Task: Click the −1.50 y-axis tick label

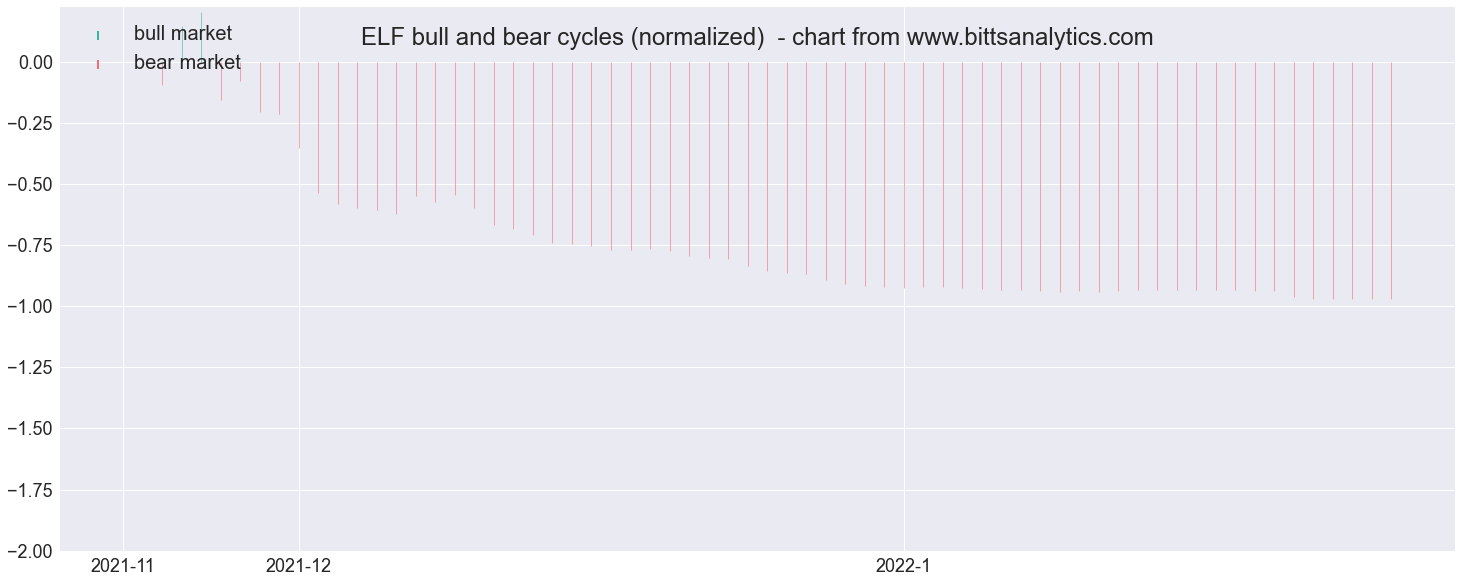Action: pos(29,429)
